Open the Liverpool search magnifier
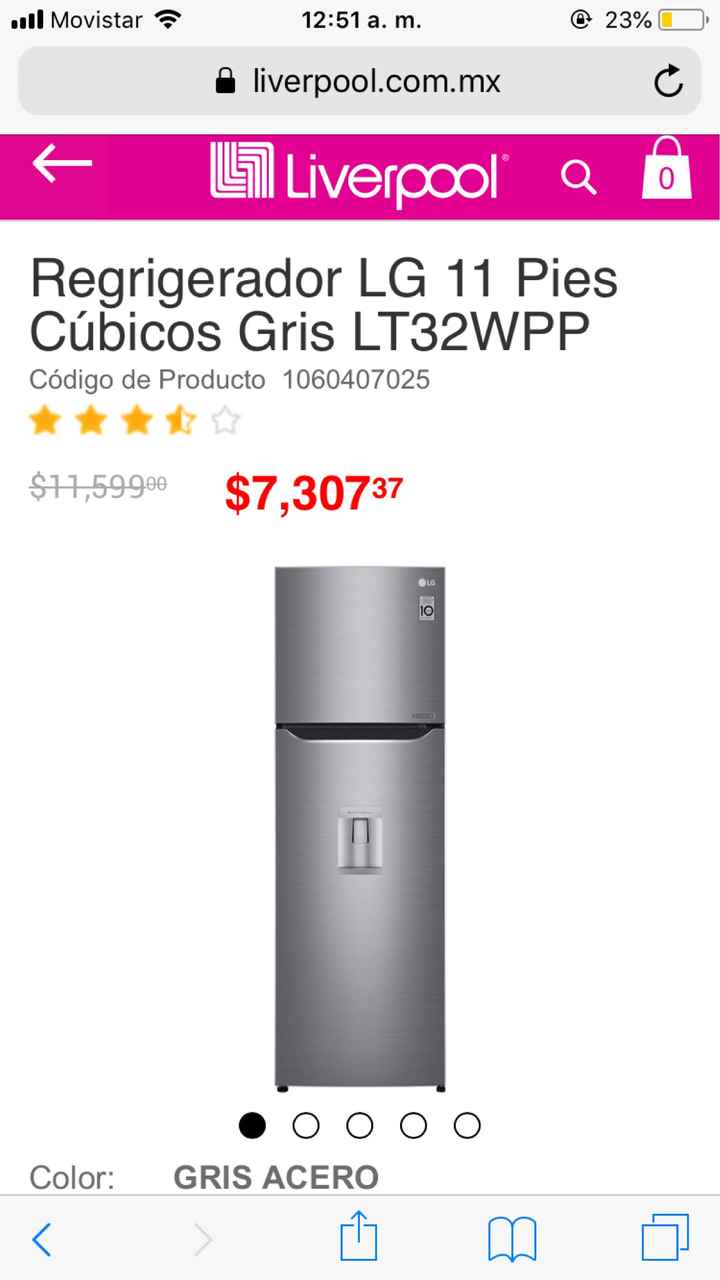720x1280 pixels. coord(578,177)
